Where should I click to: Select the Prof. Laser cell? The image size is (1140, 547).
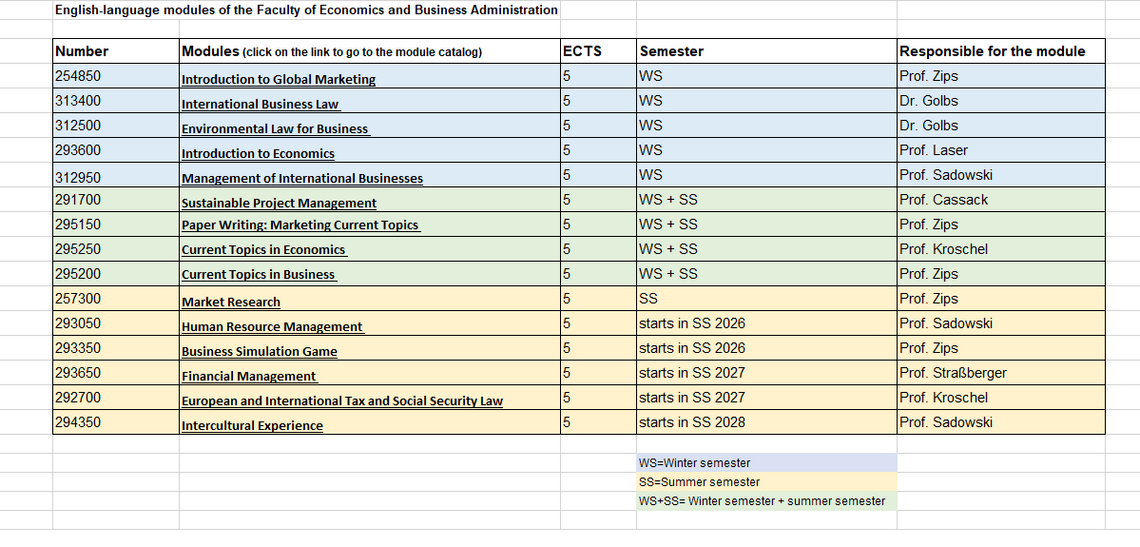point(1001,151)
